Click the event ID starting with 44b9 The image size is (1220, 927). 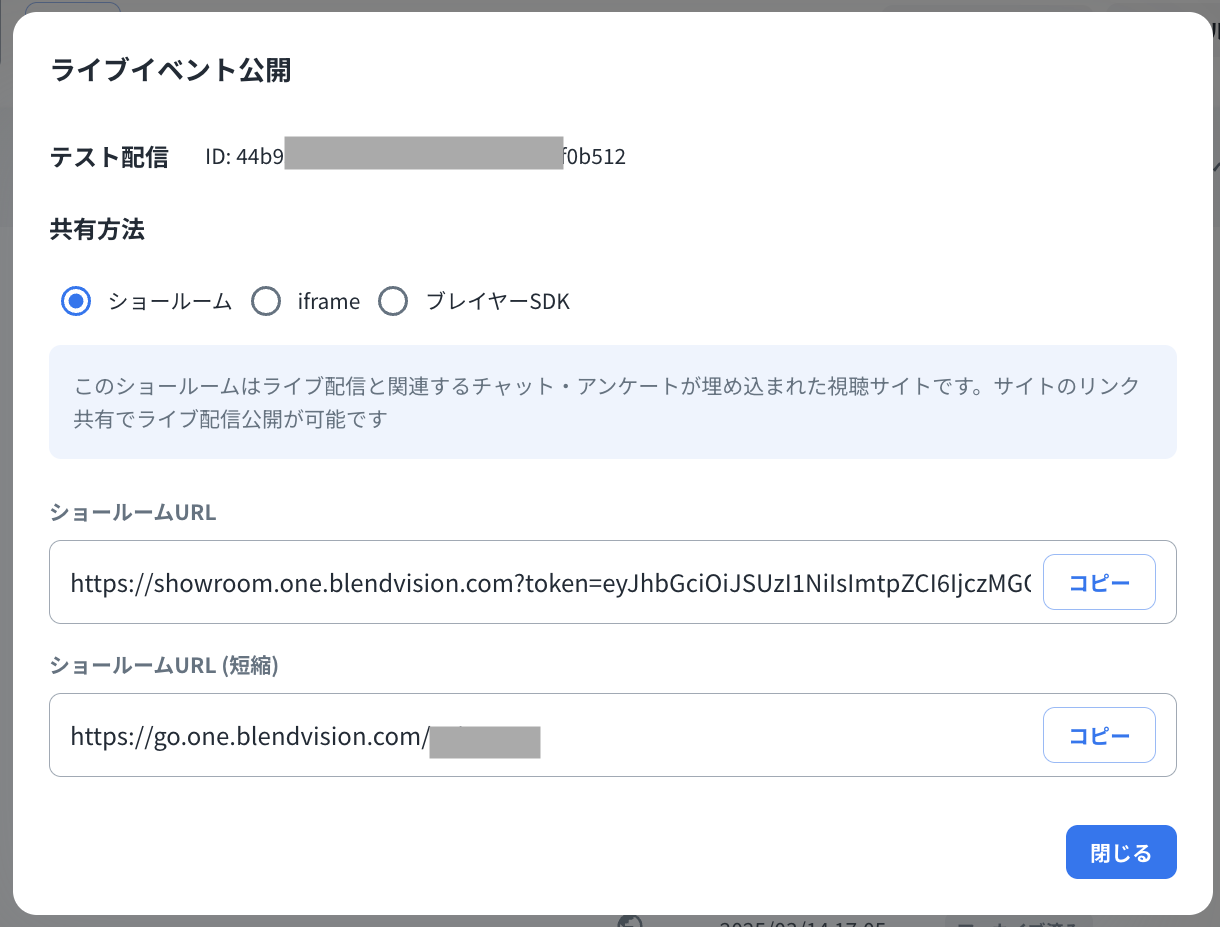click(x=415, y=157)
